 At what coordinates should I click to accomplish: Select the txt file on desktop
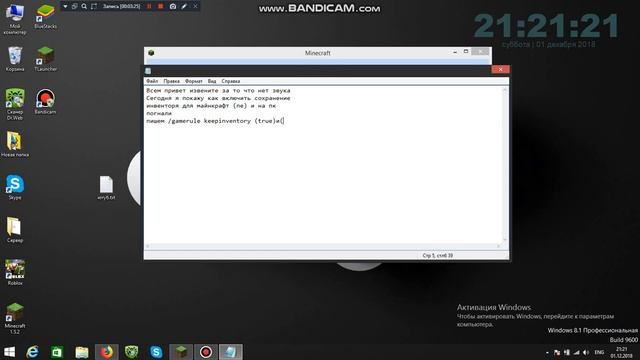click(106, 188)
